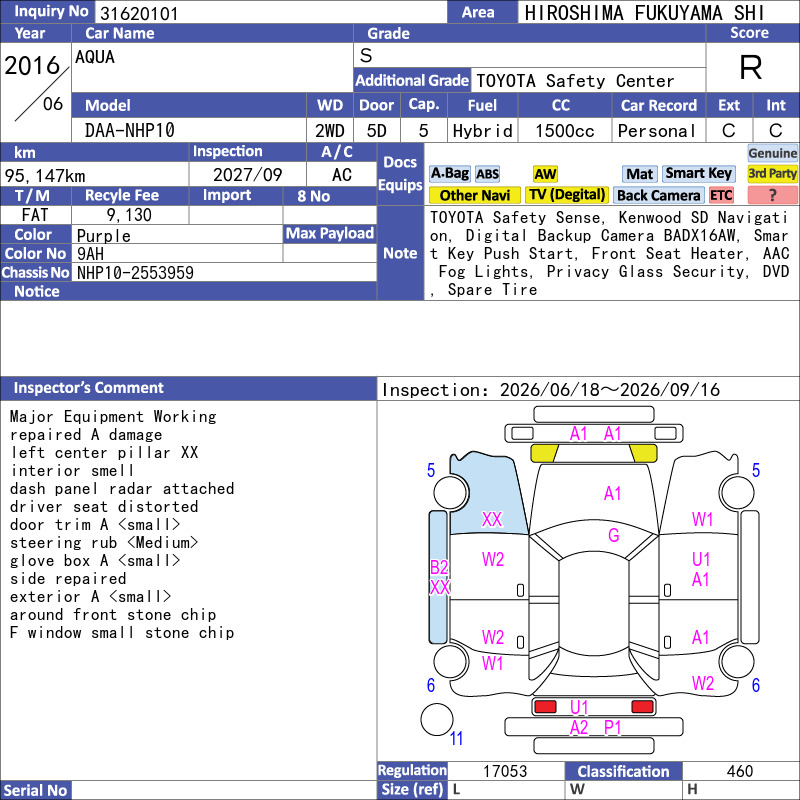800x800 pixels.
Task: Select the Back Camera badge
Action: [658, 195]
